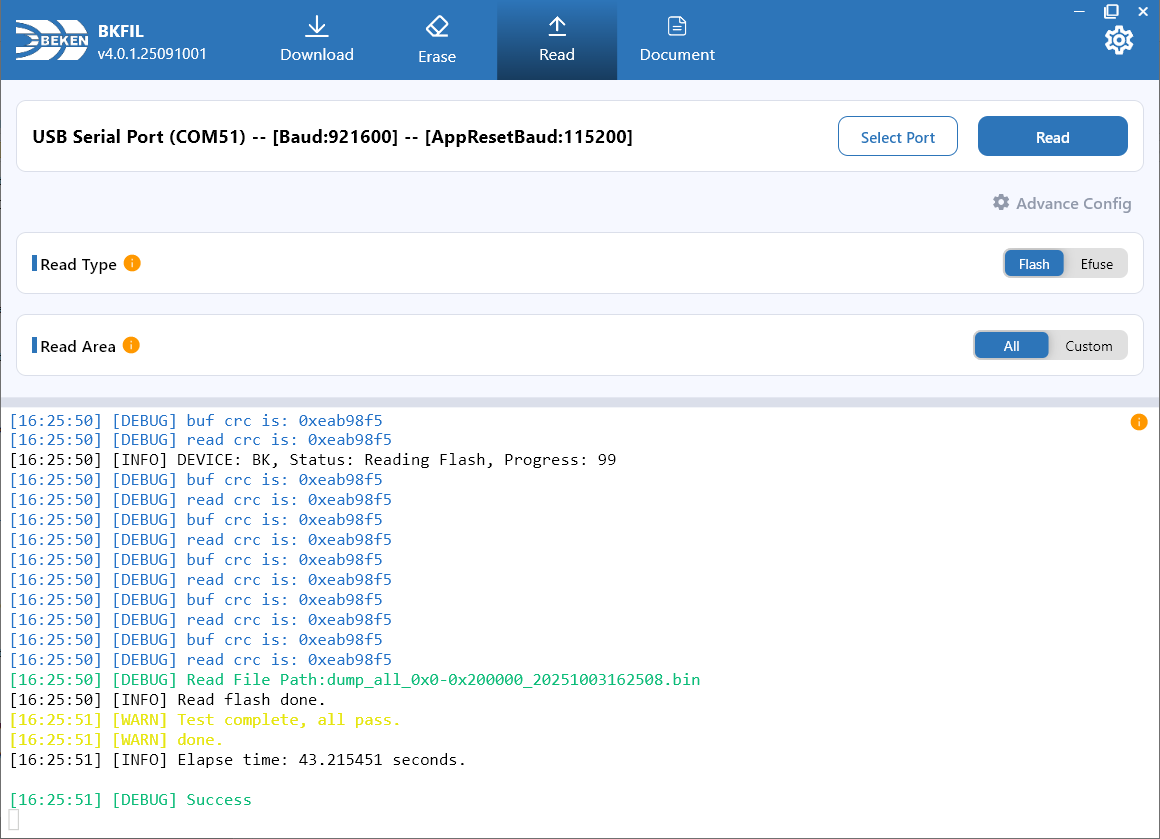Click the Read File Path log line
Screen dimensions: 1160x839
pos(355,680)
